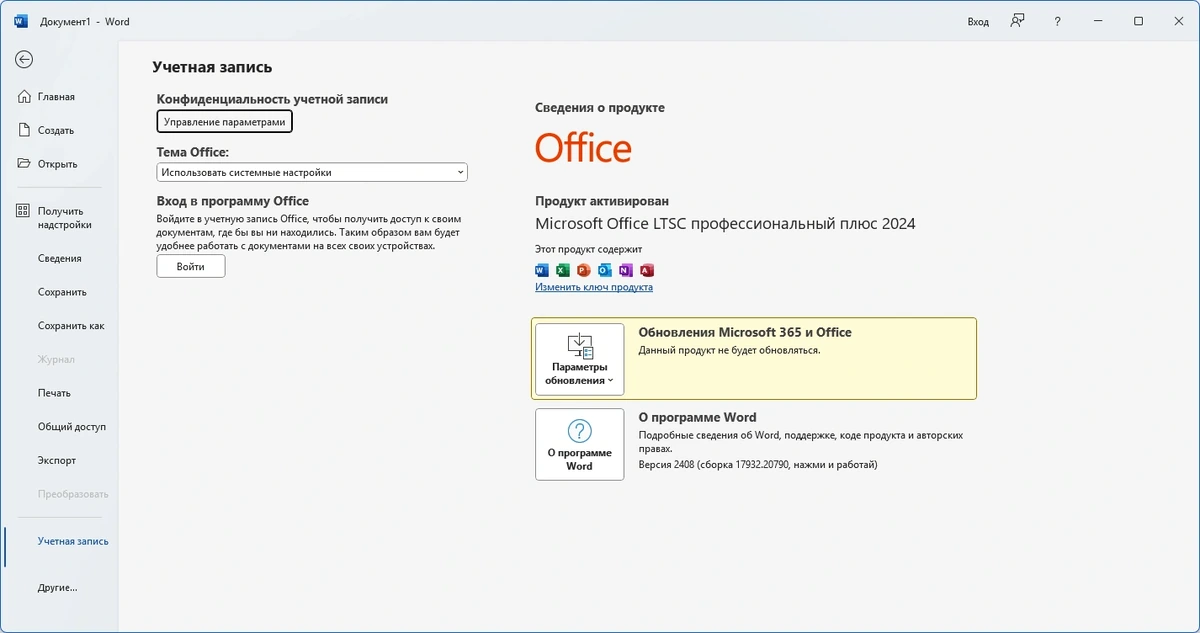Click the Word app icon under product contents
The image size is (1200, 633).
pos(542,270)
